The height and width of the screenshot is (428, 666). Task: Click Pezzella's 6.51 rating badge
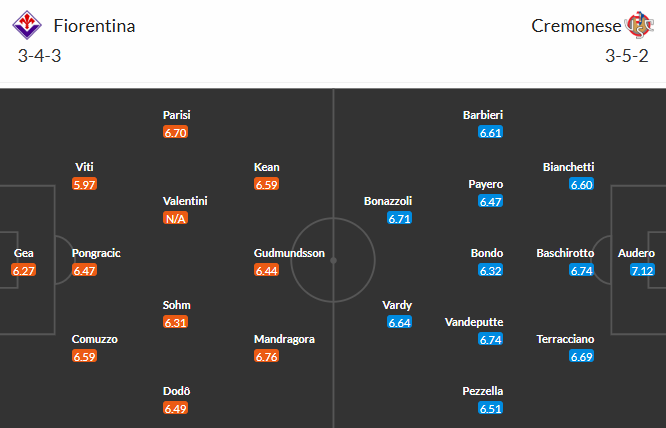tap(490, 408)
